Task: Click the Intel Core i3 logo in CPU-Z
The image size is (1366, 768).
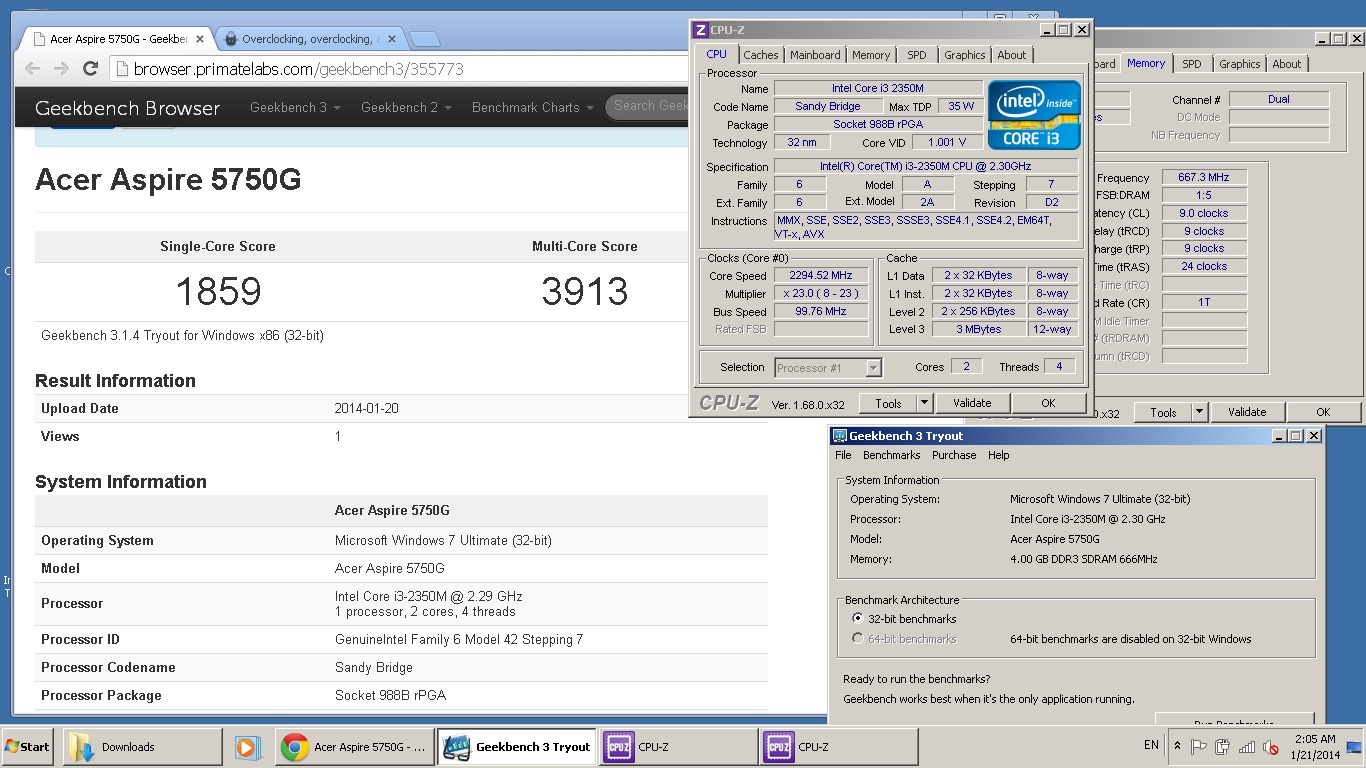Action: [x=1034, y=115]
